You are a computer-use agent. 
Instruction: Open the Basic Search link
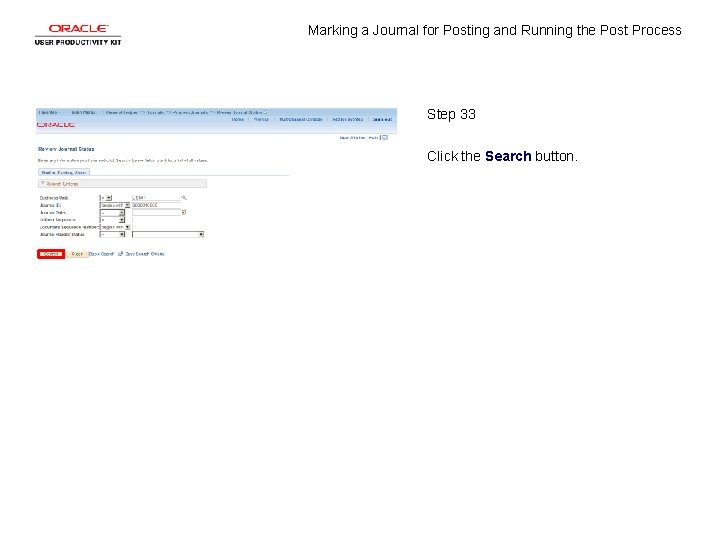(x=101, y=254)
